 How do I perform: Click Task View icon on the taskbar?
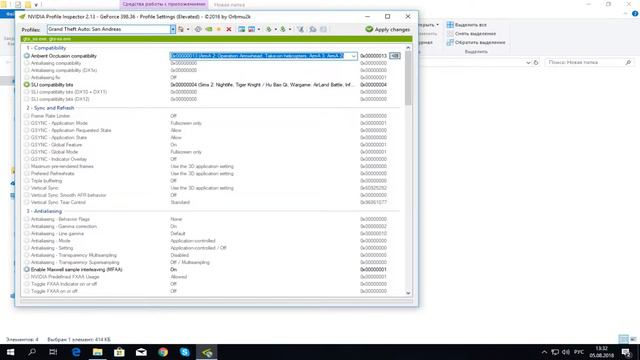53,352
